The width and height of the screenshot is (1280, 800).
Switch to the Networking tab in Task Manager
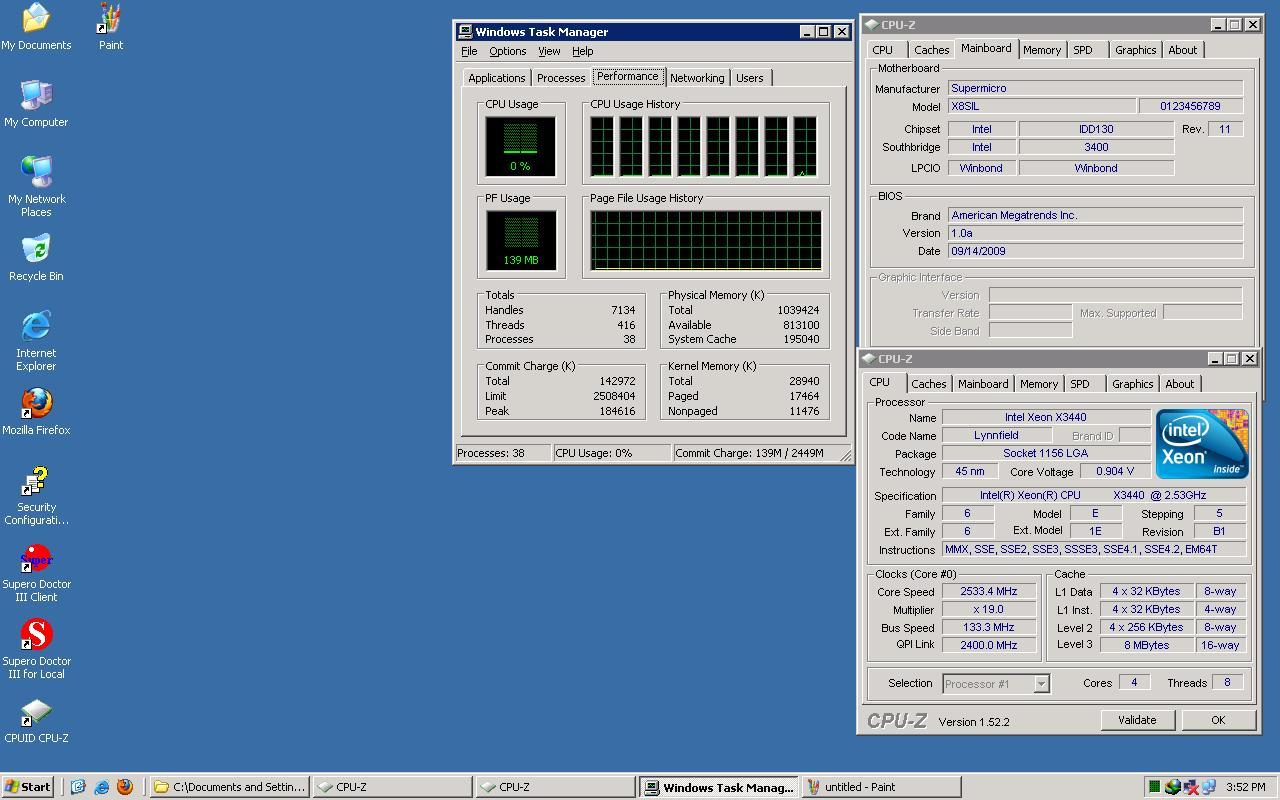pyautogui.click(x=697, y=78)
